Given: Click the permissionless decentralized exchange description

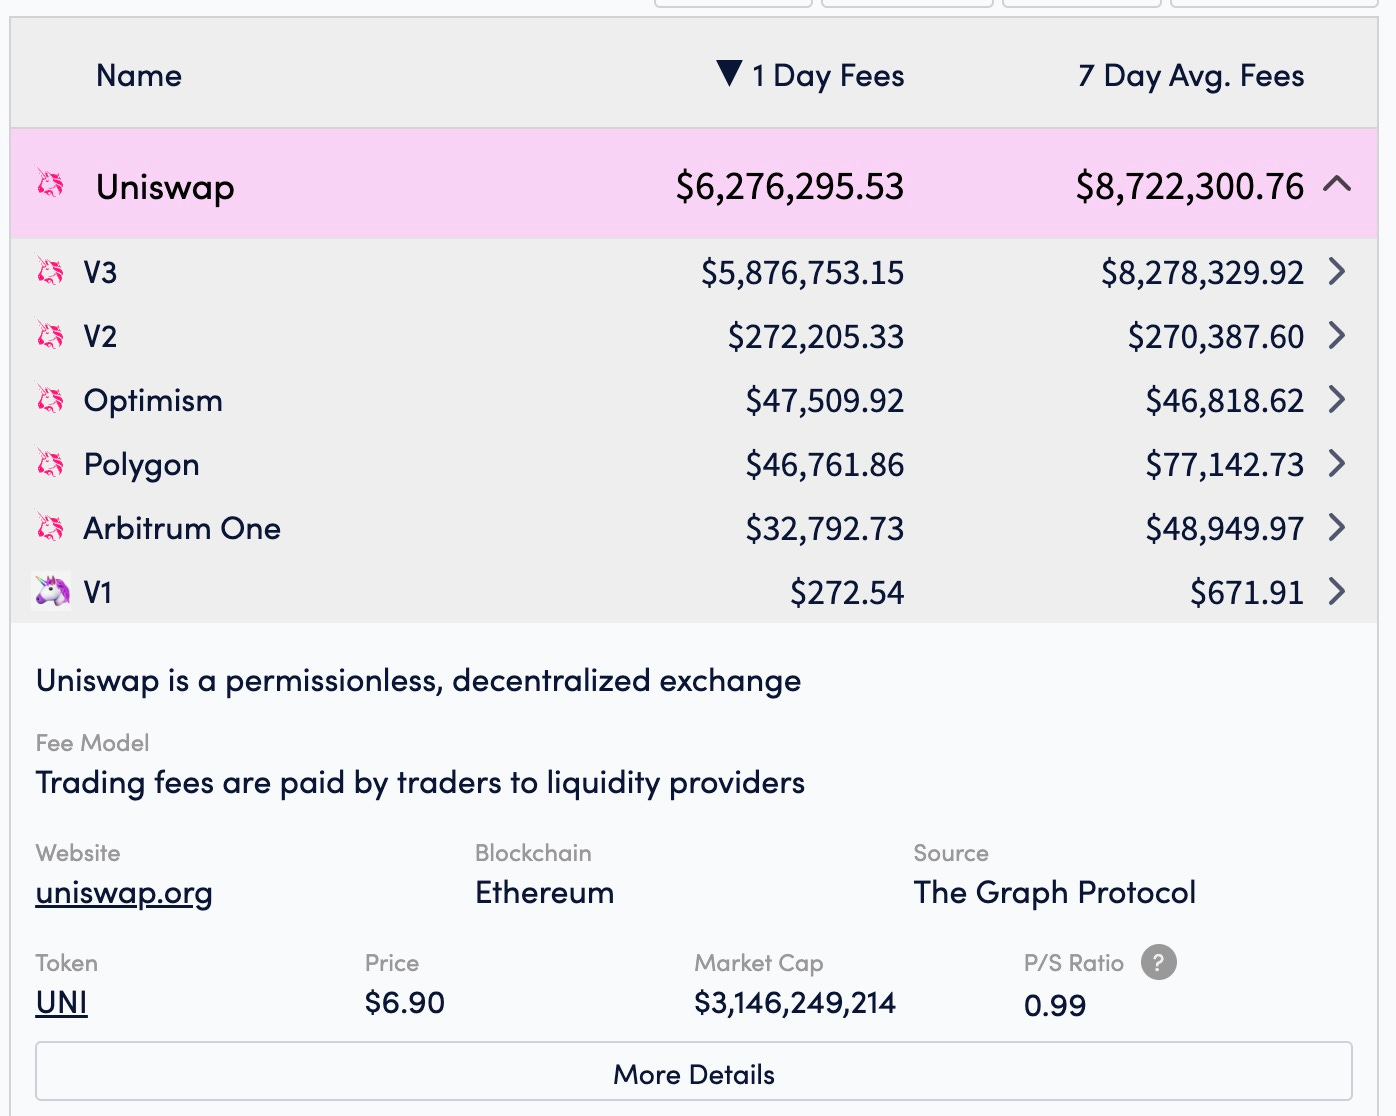Looking at the screenshot, I should point(418,681).
